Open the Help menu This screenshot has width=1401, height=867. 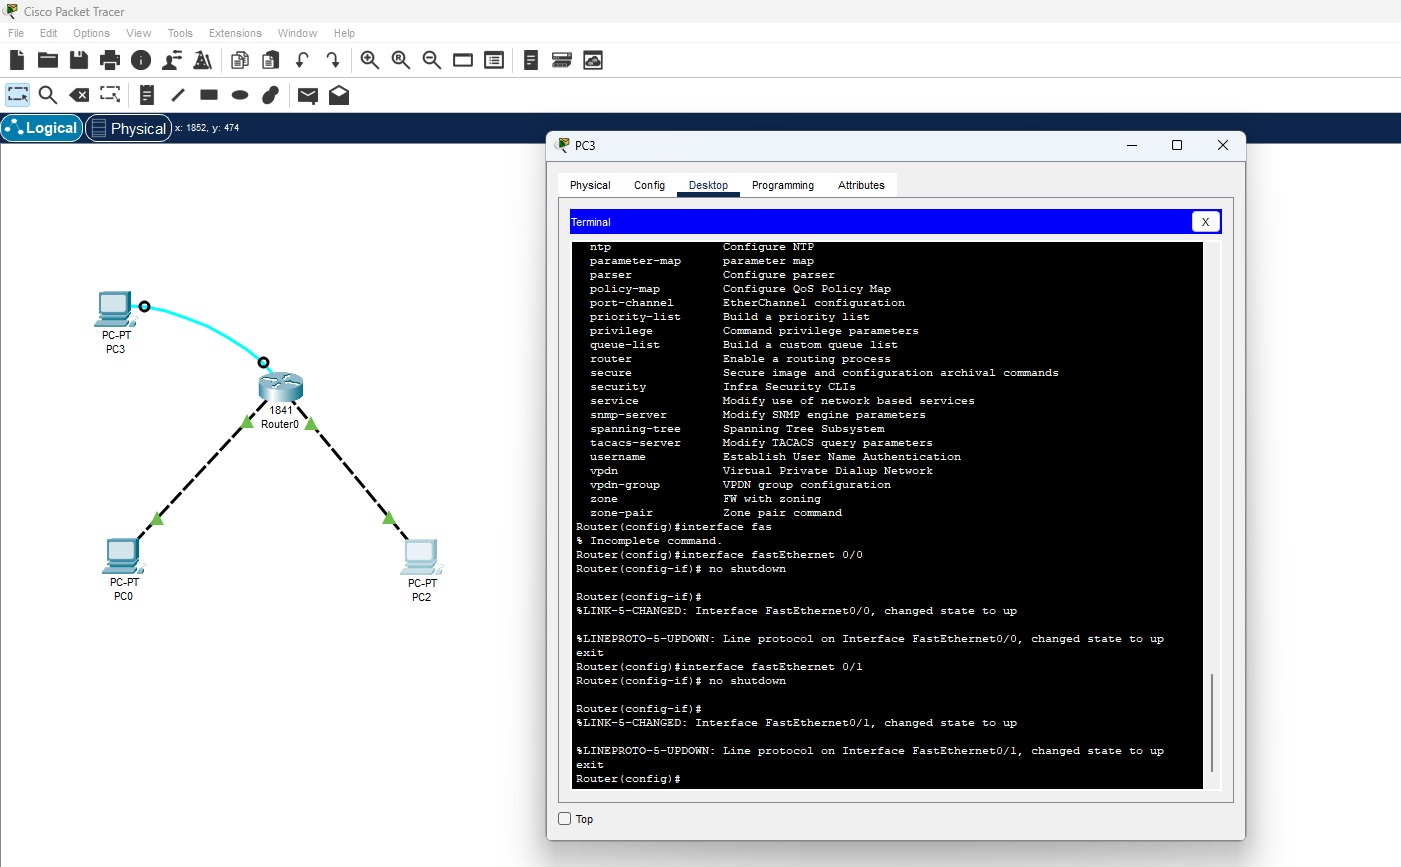point(344,33)
